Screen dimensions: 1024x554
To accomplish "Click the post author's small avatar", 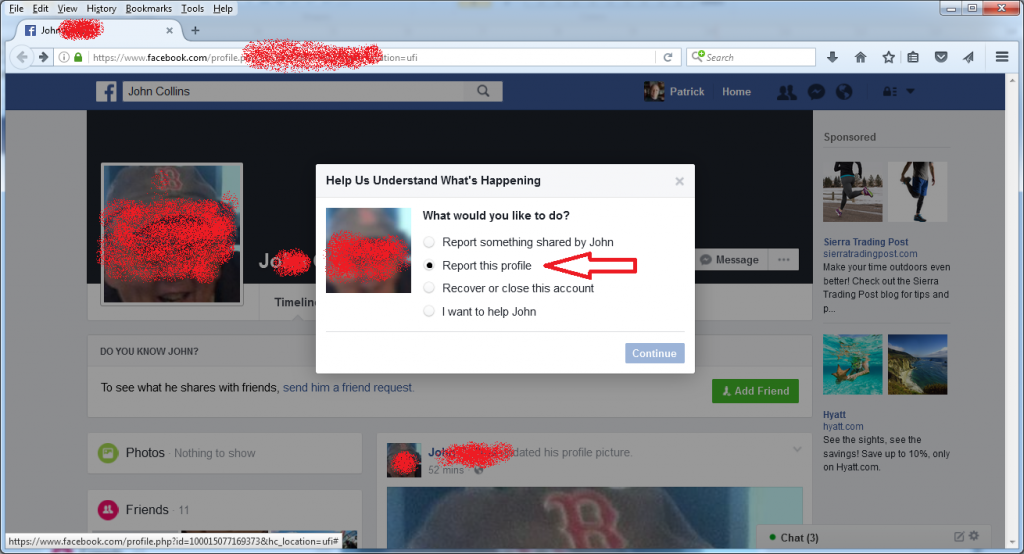I will pyautogui.click(x=404, y=460).
